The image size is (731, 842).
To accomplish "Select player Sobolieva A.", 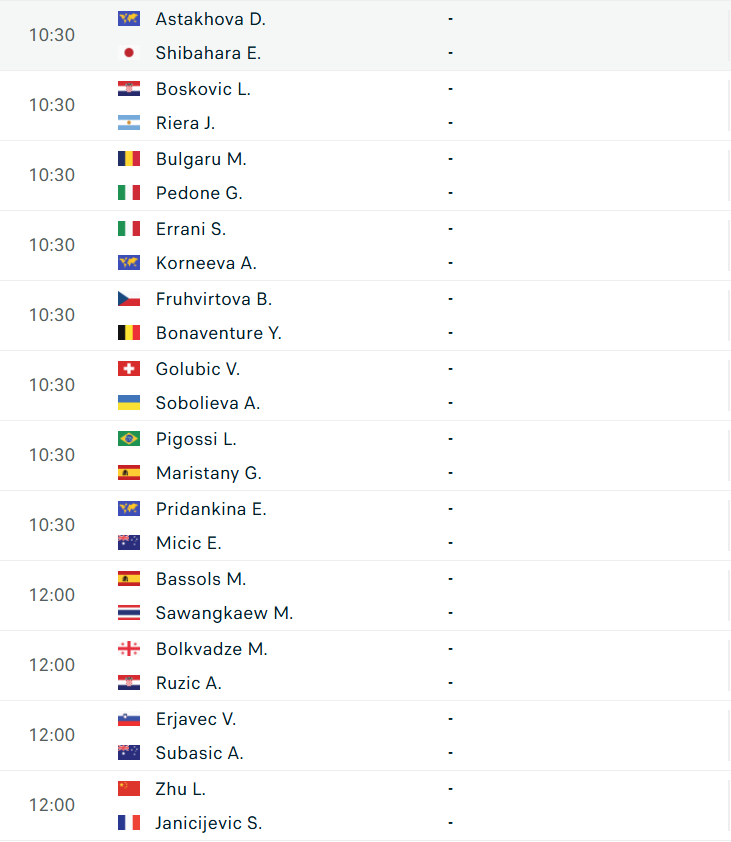I will 207,403.
